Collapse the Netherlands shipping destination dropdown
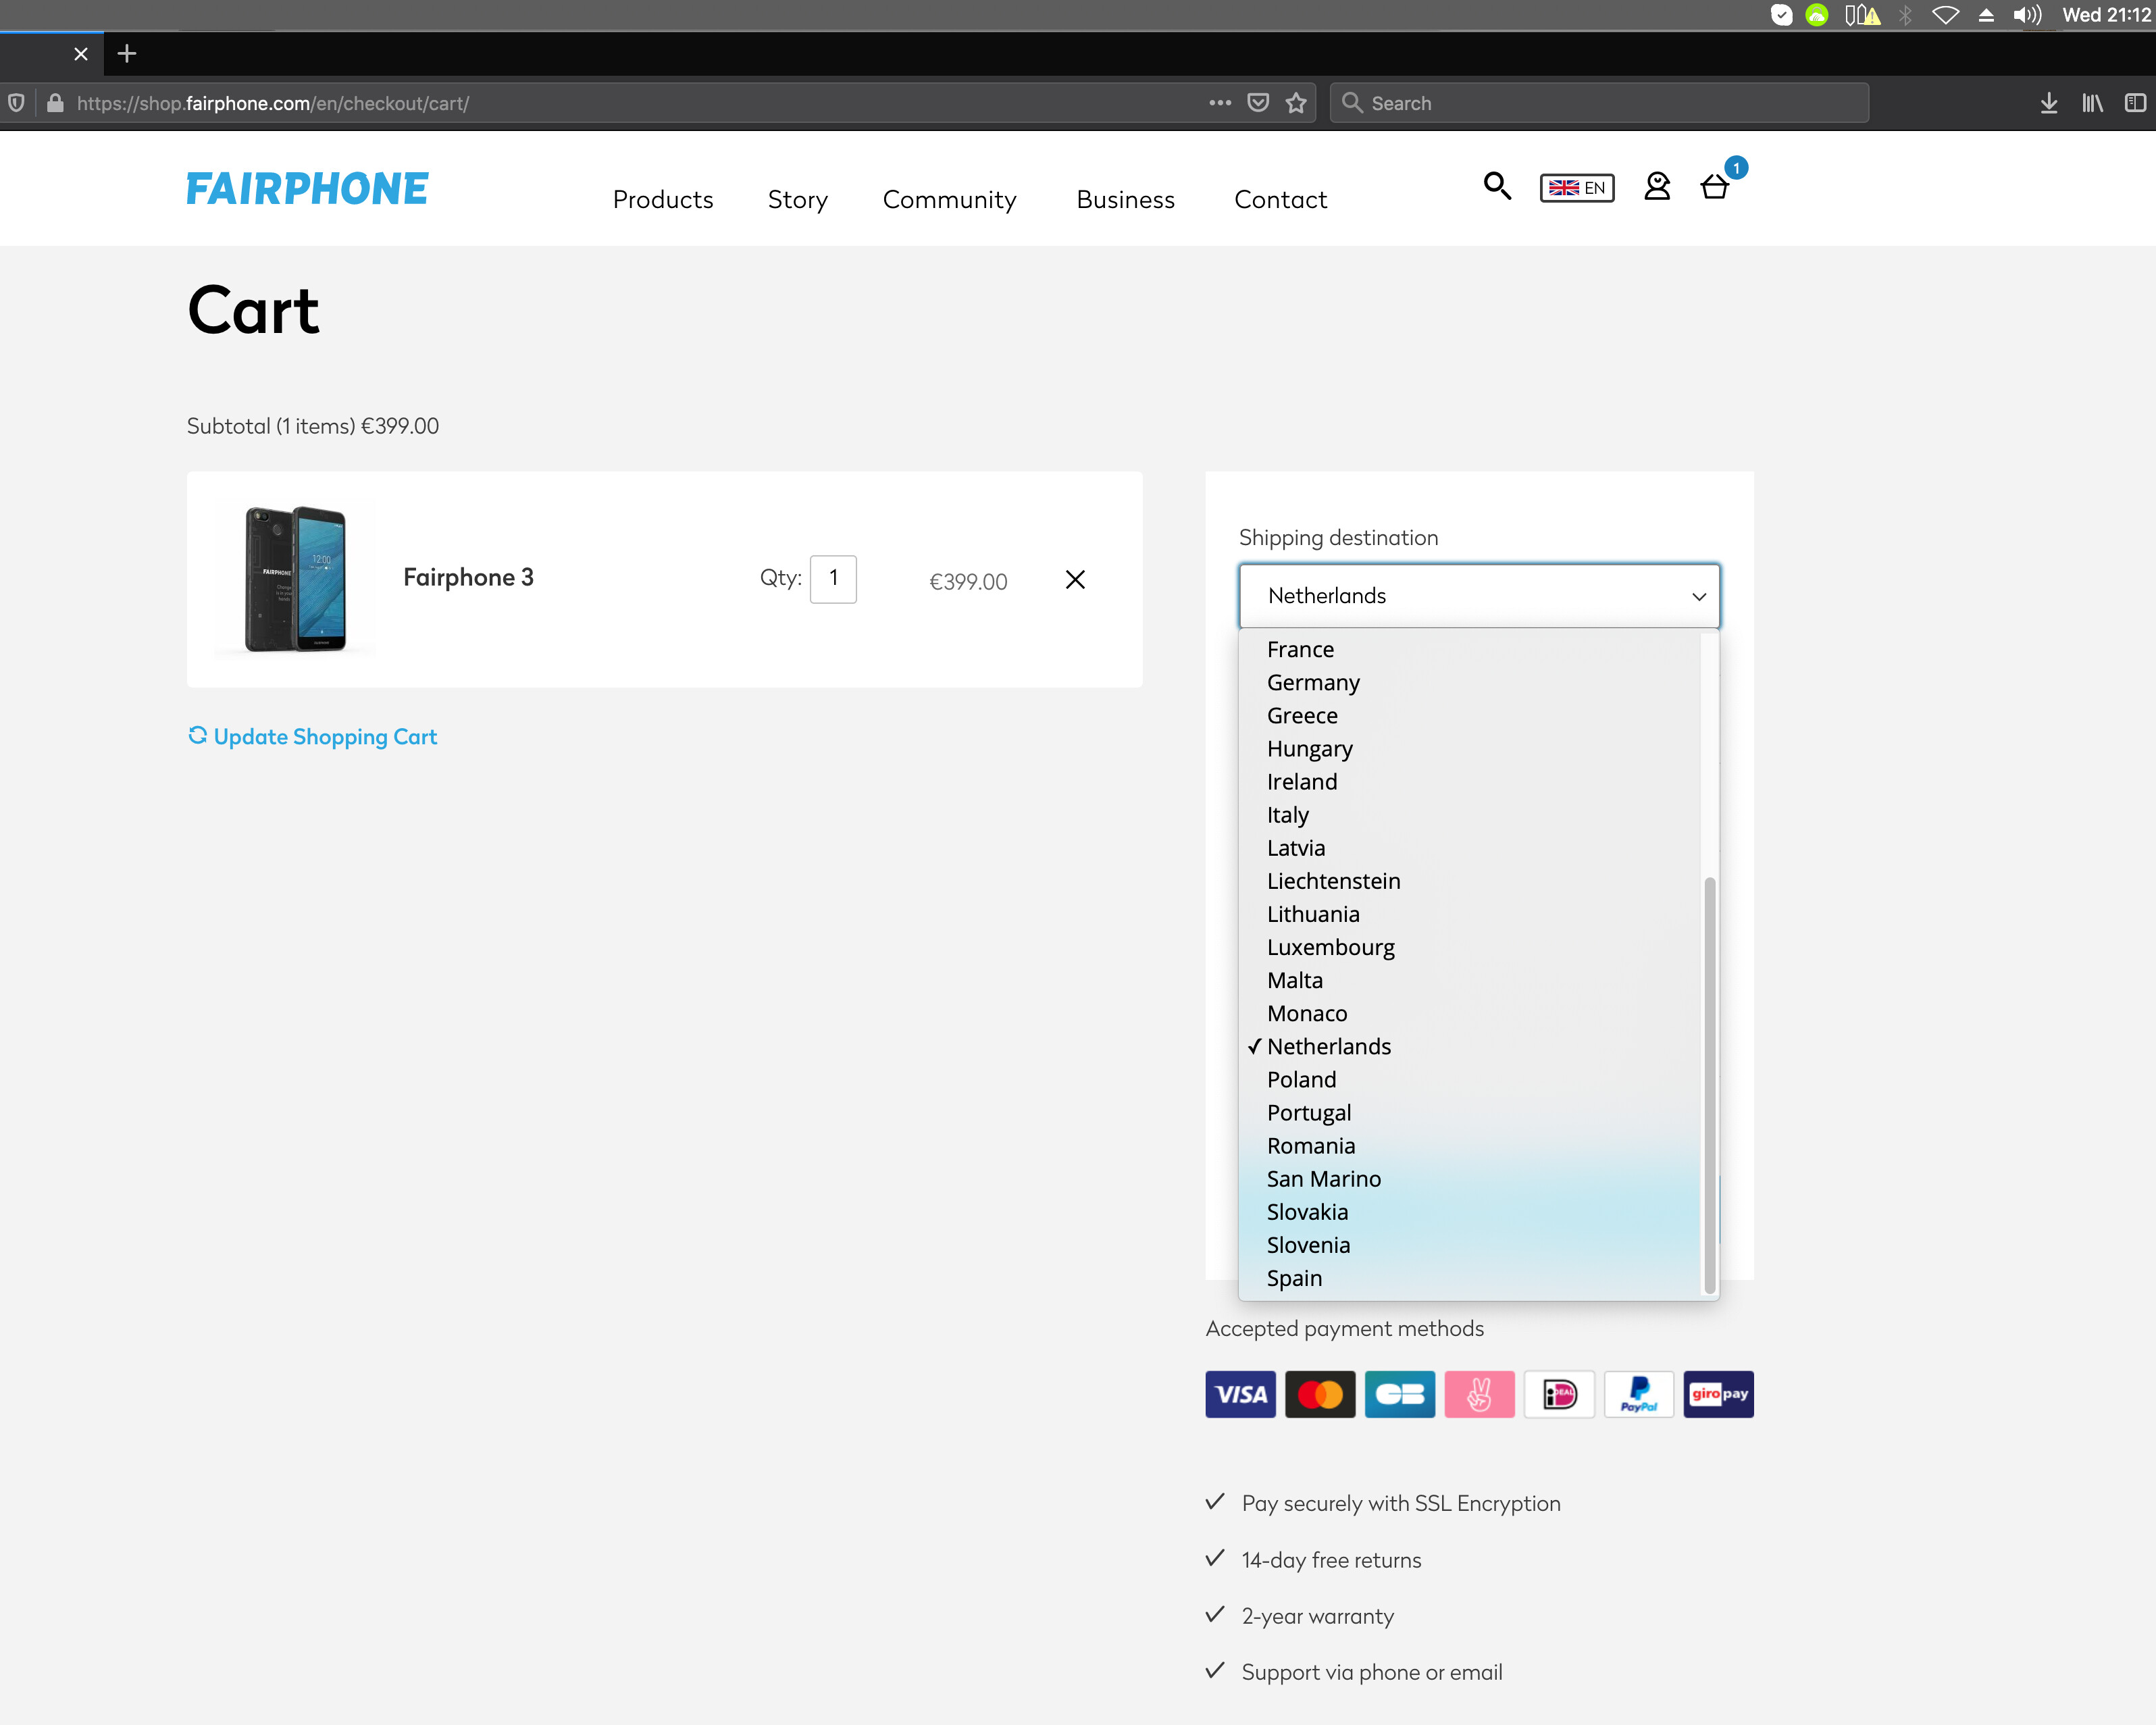 (1479, 596)
